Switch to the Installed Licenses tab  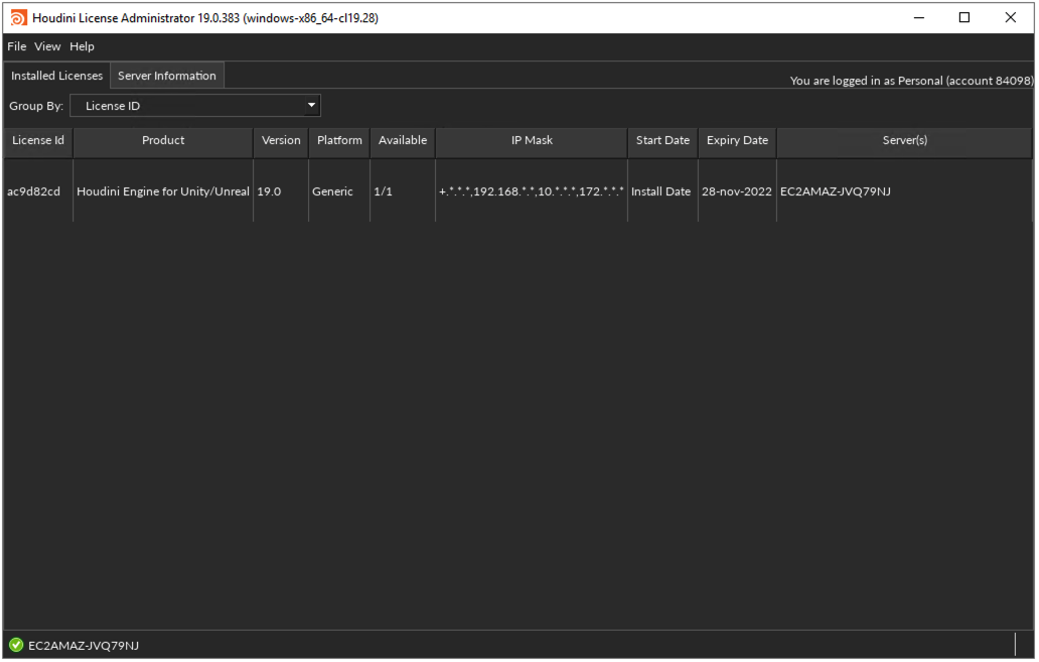pyautogui.click(x=57, y=76)
